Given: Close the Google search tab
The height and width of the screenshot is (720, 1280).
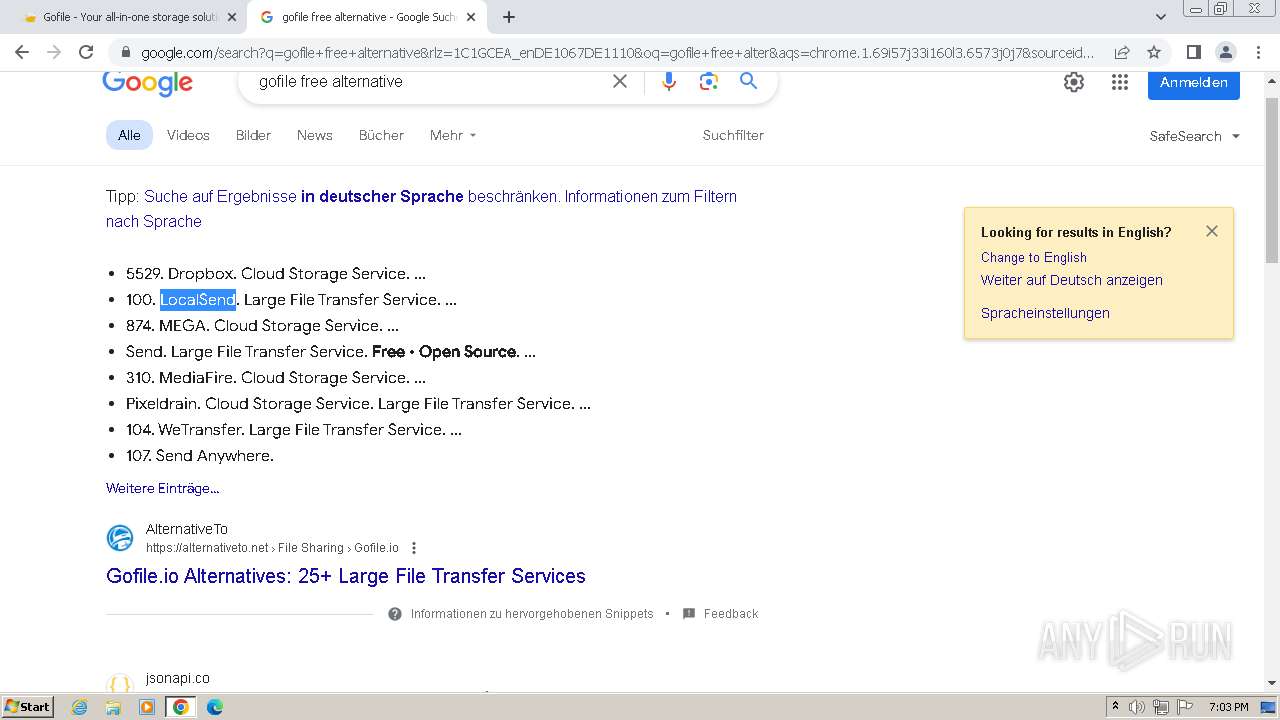Looking at the screenshot, I should pos(471,17).
